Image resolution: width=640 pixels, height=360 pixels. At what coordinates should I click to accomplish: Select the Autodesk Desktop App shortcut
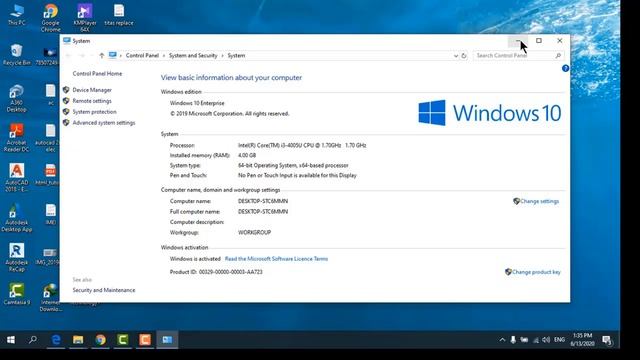16,218
